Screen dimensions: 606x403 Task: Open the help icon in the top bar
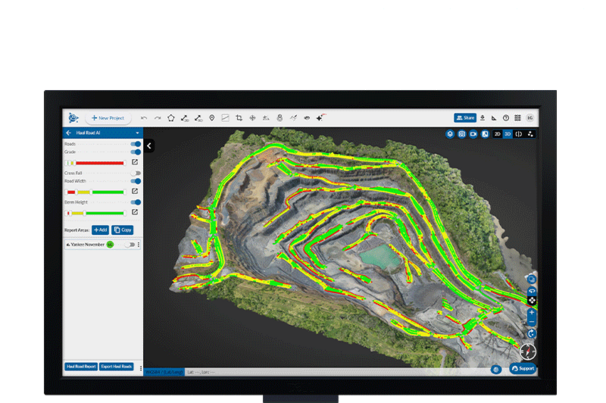(506, 118)
